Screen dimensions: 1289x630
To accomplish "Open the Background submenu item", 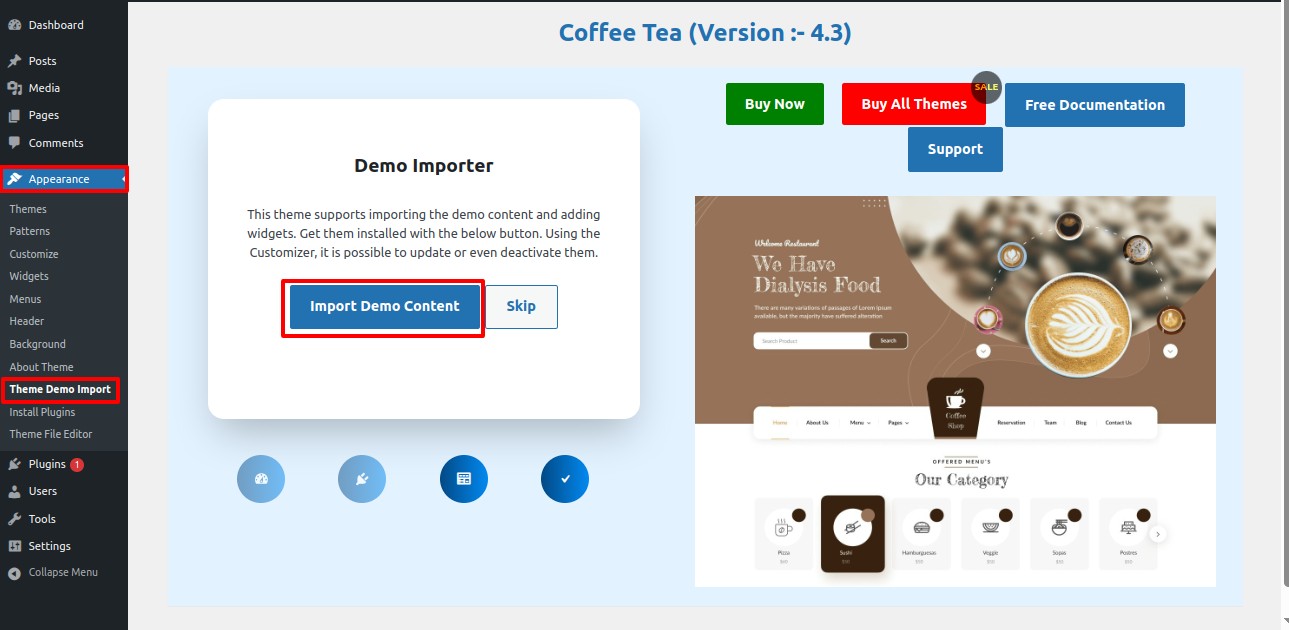I will pyautogui.click(x=38, y=344).
